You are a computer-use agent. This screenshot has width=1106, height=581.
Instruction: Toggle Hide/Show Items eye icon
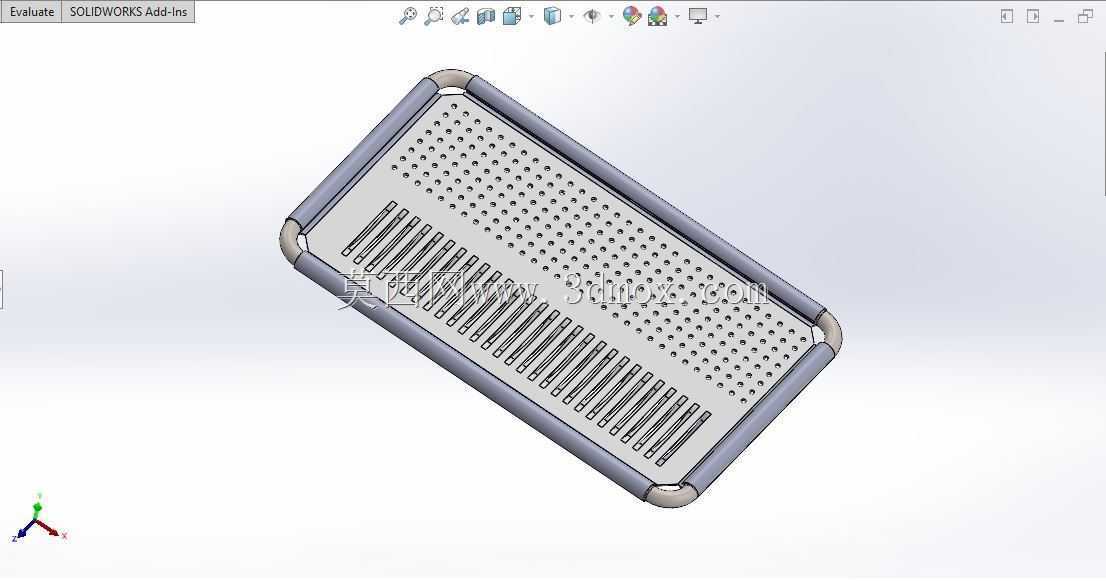pos(592,16)
